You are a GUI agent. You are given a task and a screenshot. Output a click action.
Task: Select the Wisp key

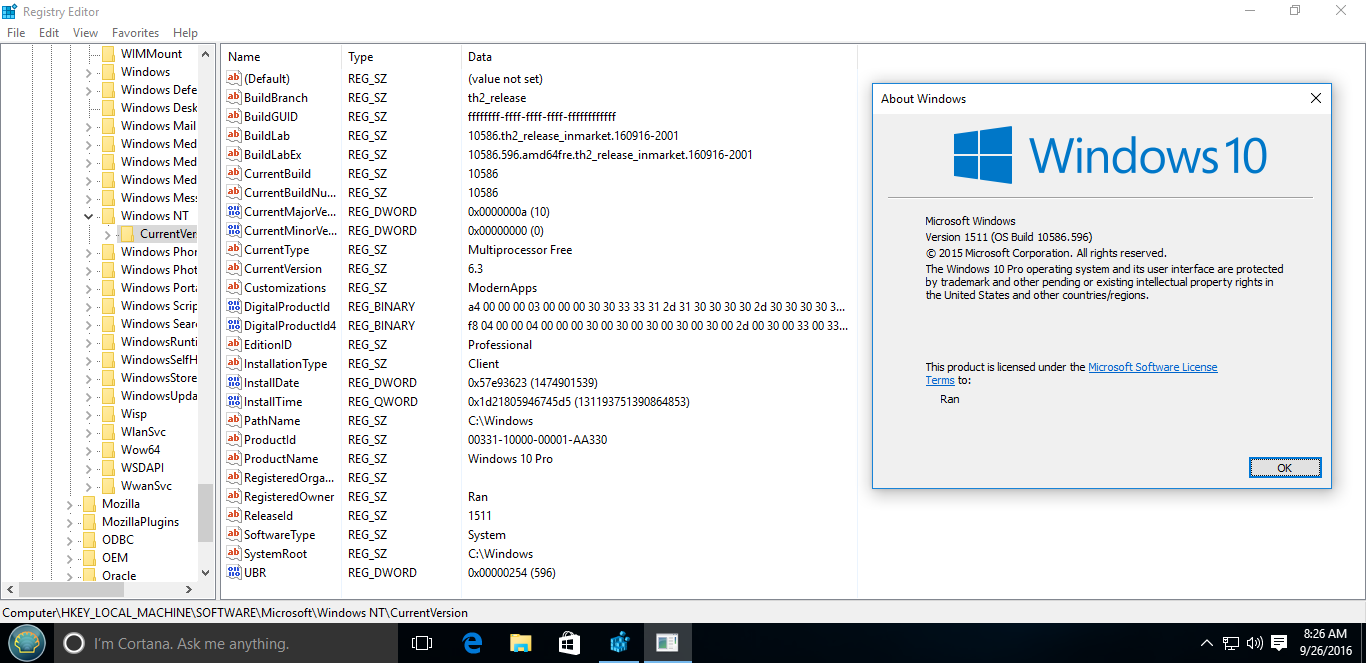(134, 414)
